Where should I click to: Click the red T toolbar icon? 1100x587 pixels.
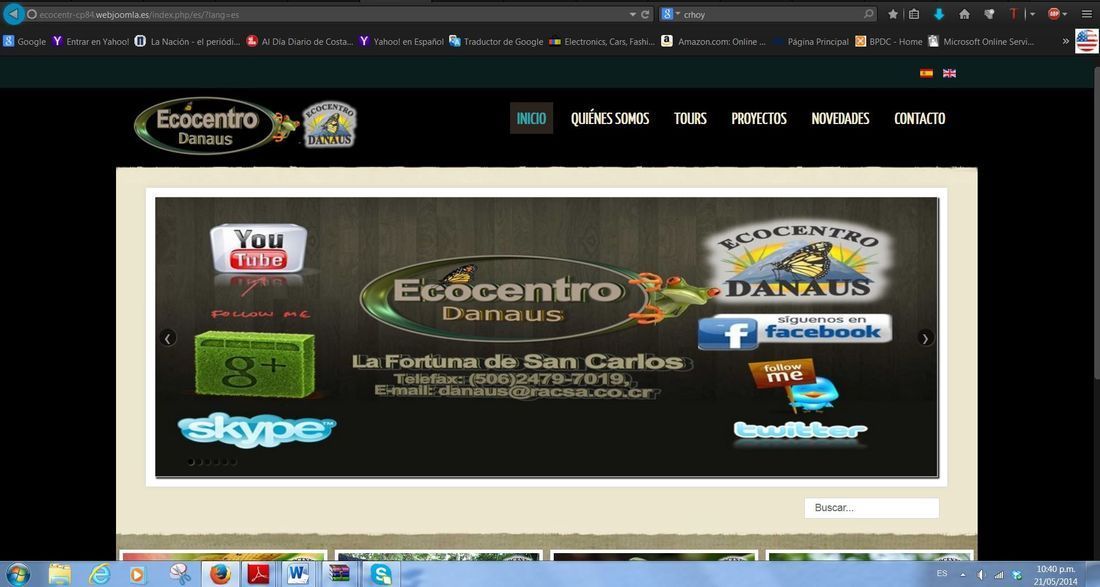click(1013, 14)
